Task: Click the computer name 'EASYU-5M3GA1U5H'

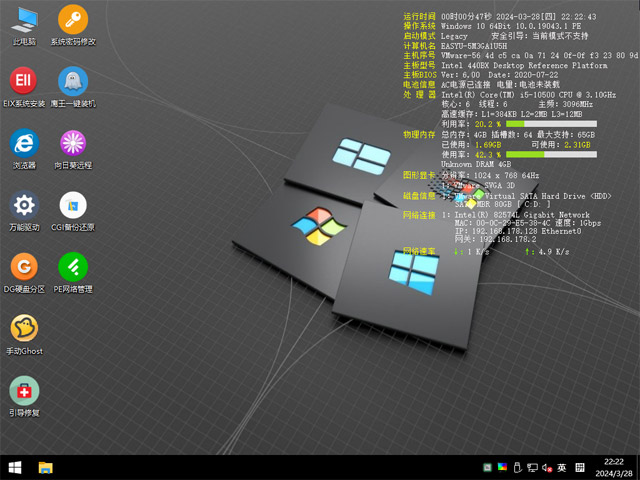Action: (x=474, y=46)
